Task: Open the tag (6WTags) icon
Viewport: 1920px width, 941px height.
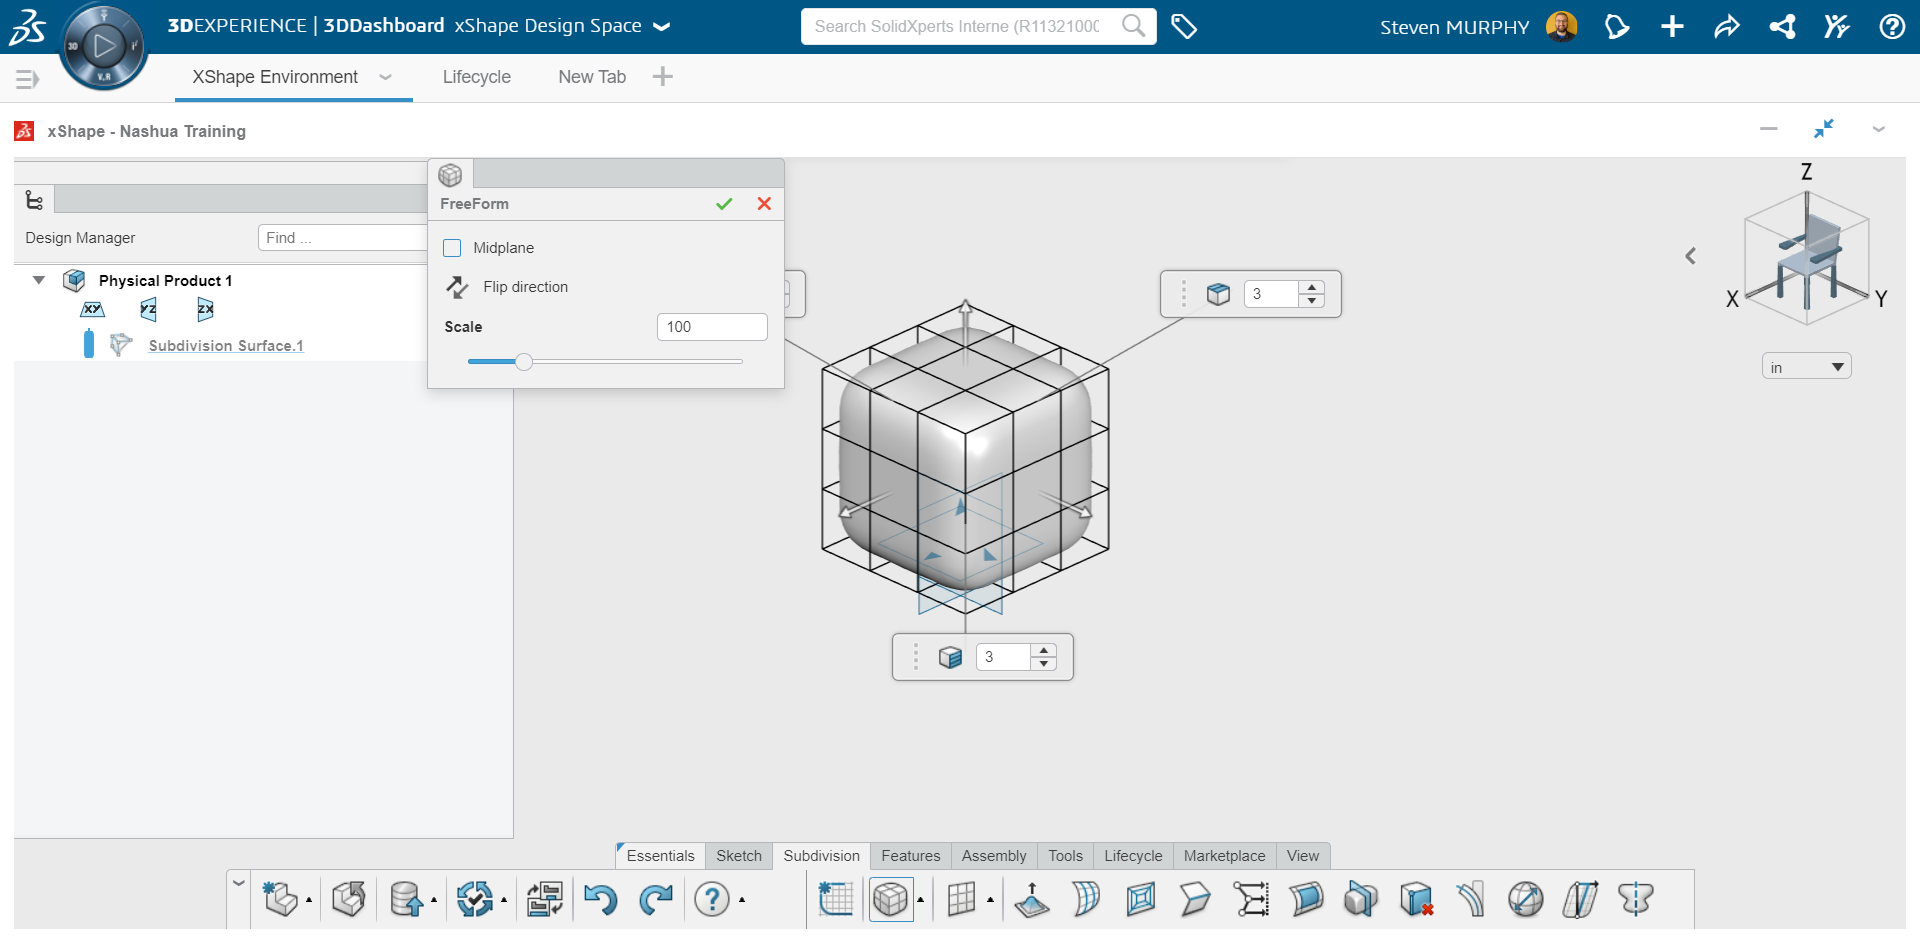Action: coord(1184,27)
